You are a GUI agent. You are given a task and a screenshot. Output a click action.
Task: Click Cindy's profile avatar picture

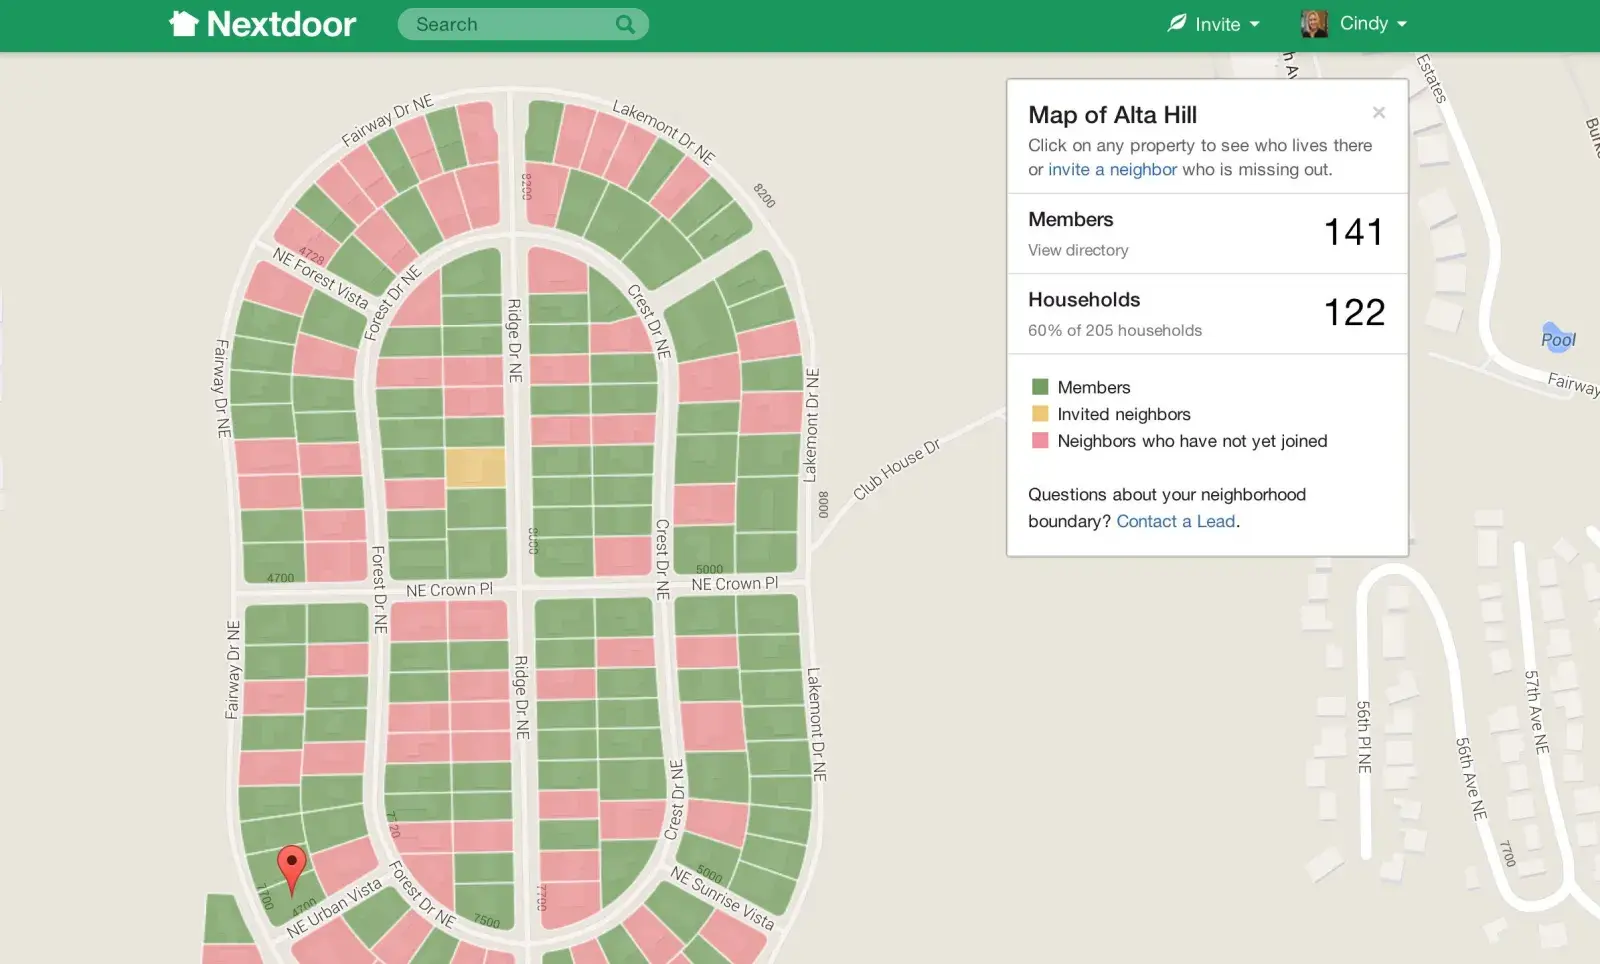1314,23
